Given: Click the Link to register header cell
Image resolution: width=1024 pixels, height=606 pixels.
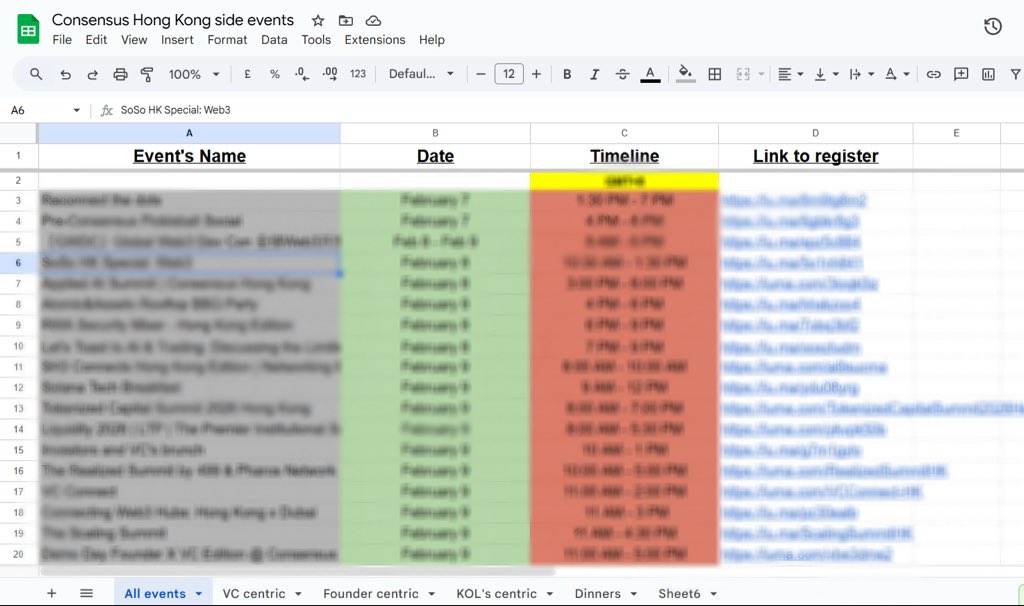Looking at the screenshot, I should 816,157.
